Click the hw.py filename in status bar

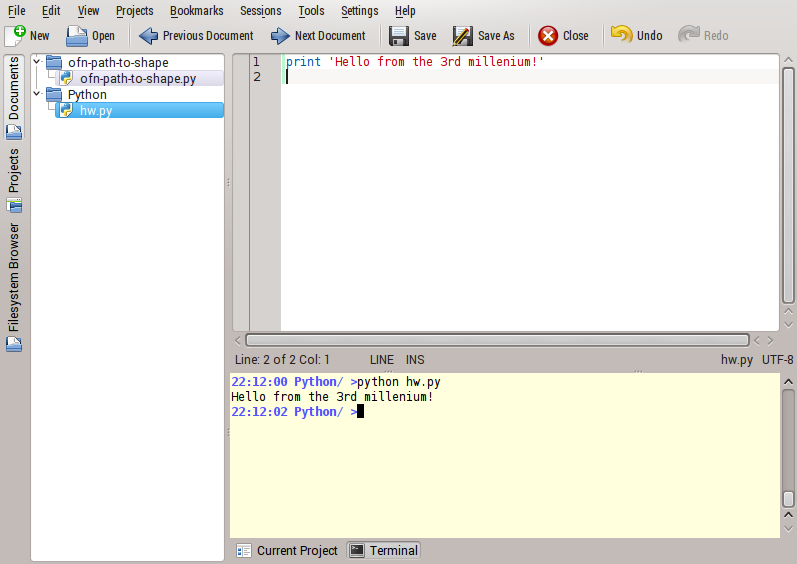pos(737,360)
